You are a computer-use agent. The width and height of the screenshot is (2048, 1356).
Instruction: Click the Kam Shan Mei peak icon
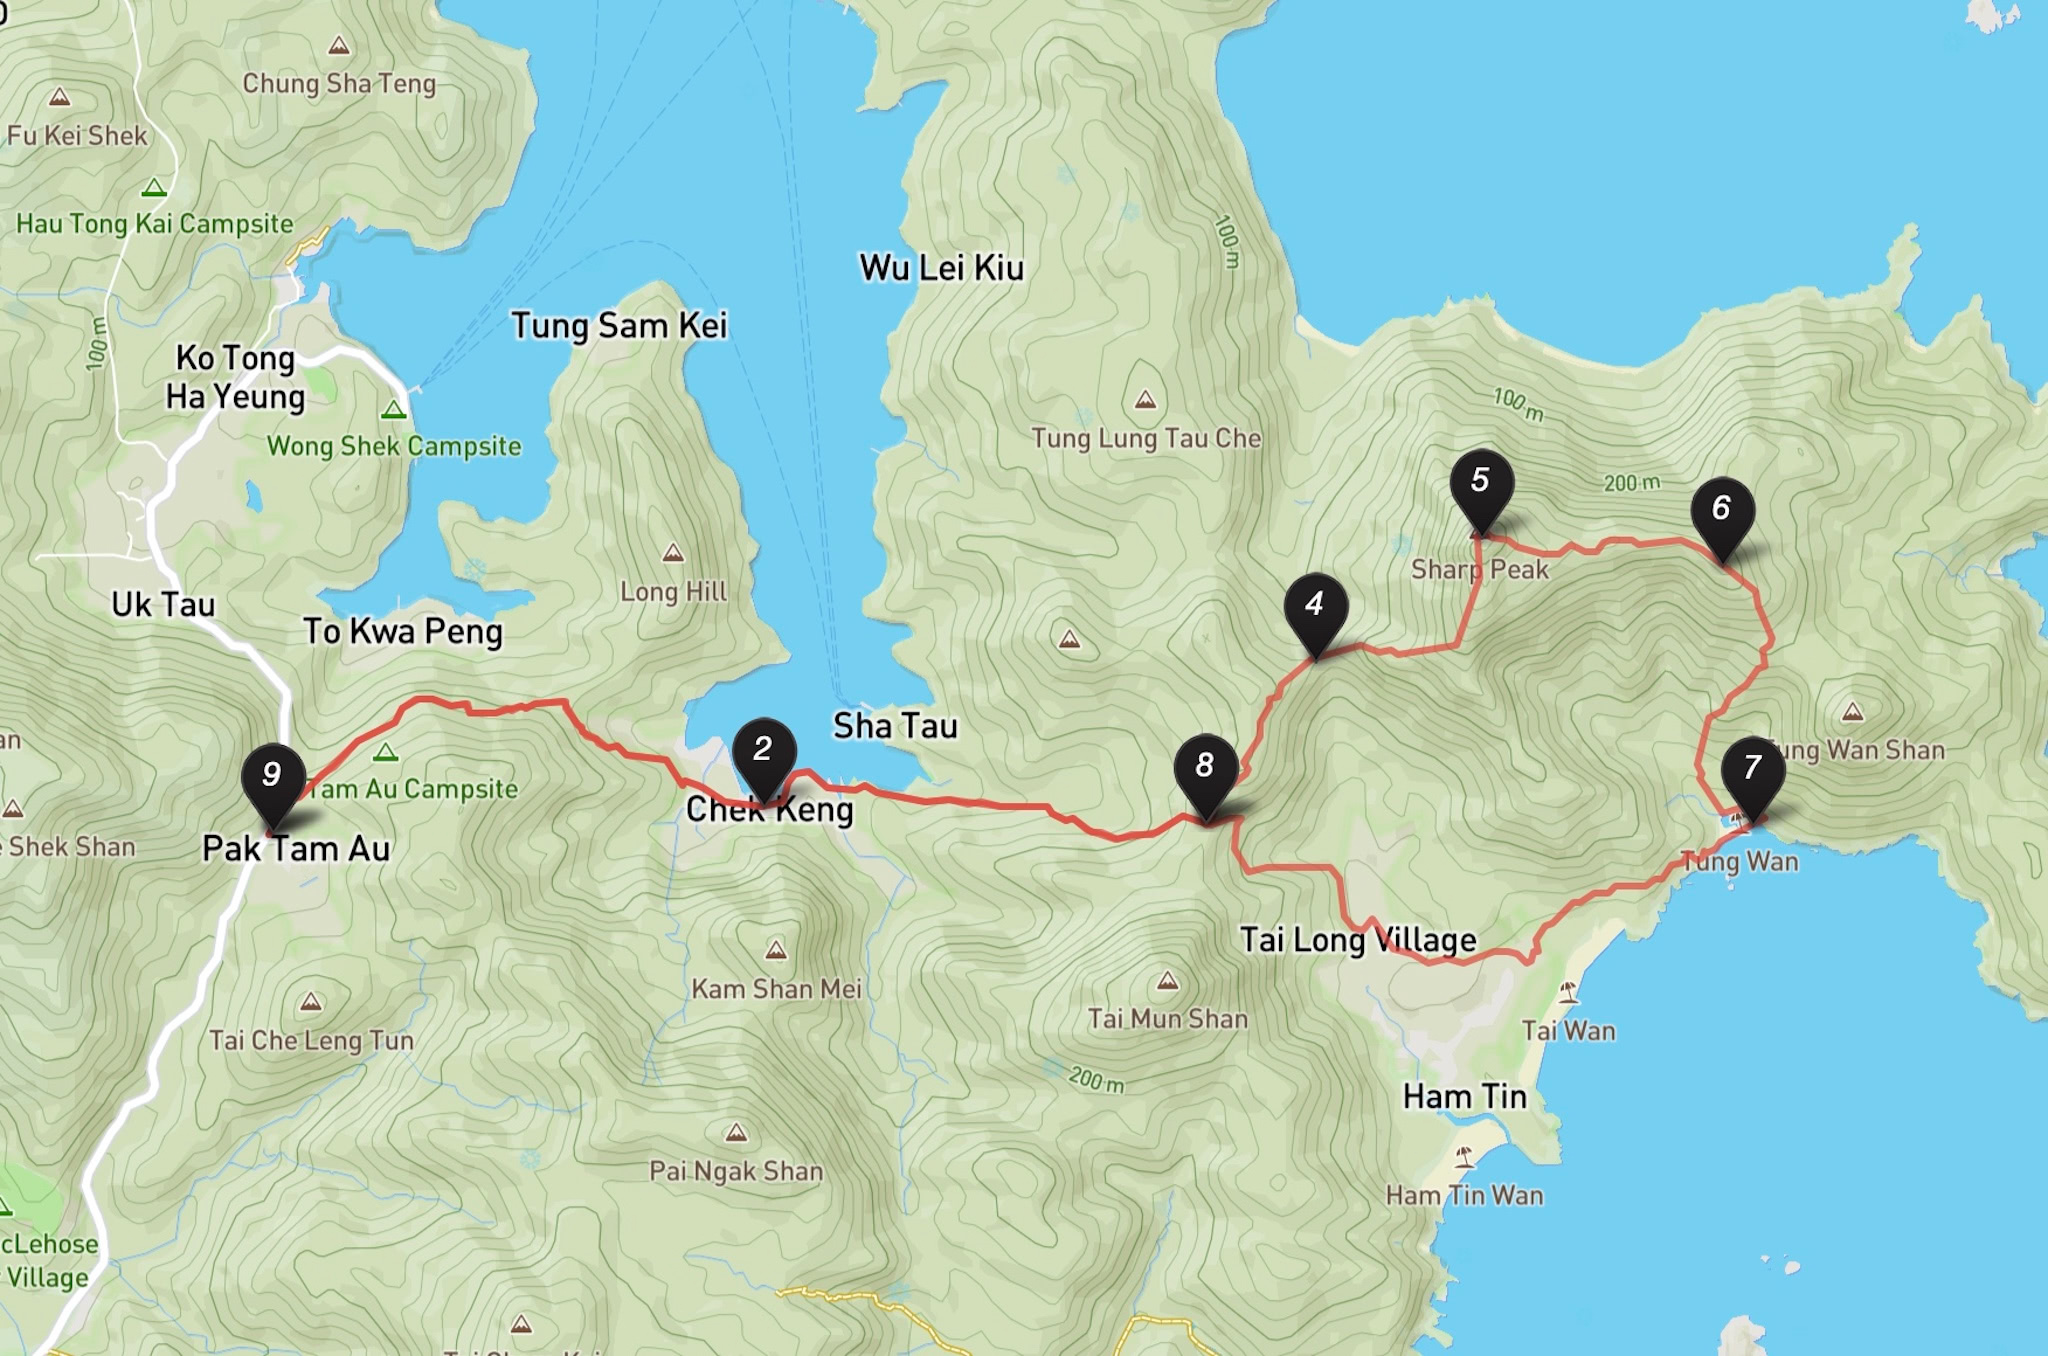775,950
